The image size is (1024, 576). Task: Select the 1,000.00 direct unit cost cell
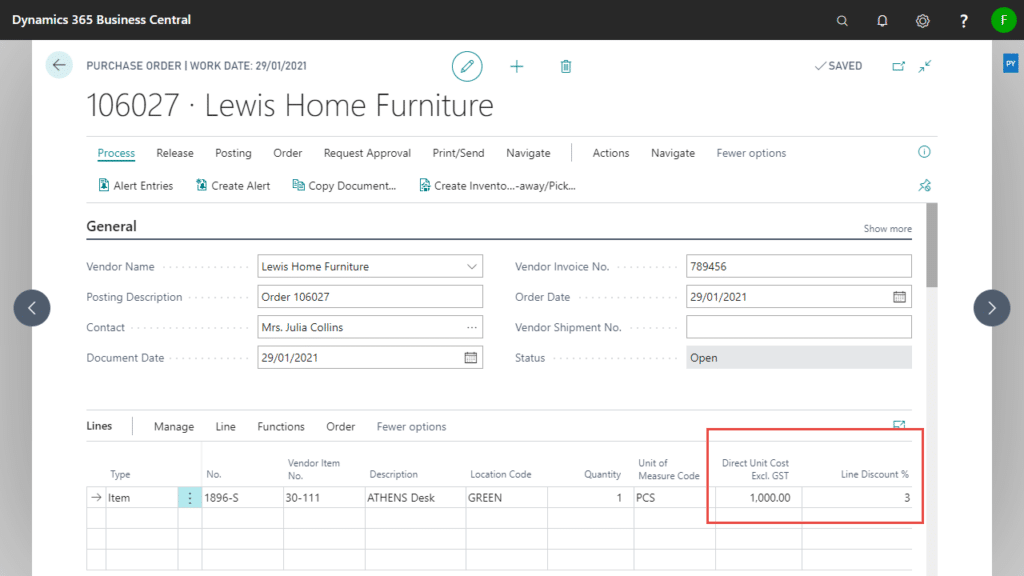point(759,498)
